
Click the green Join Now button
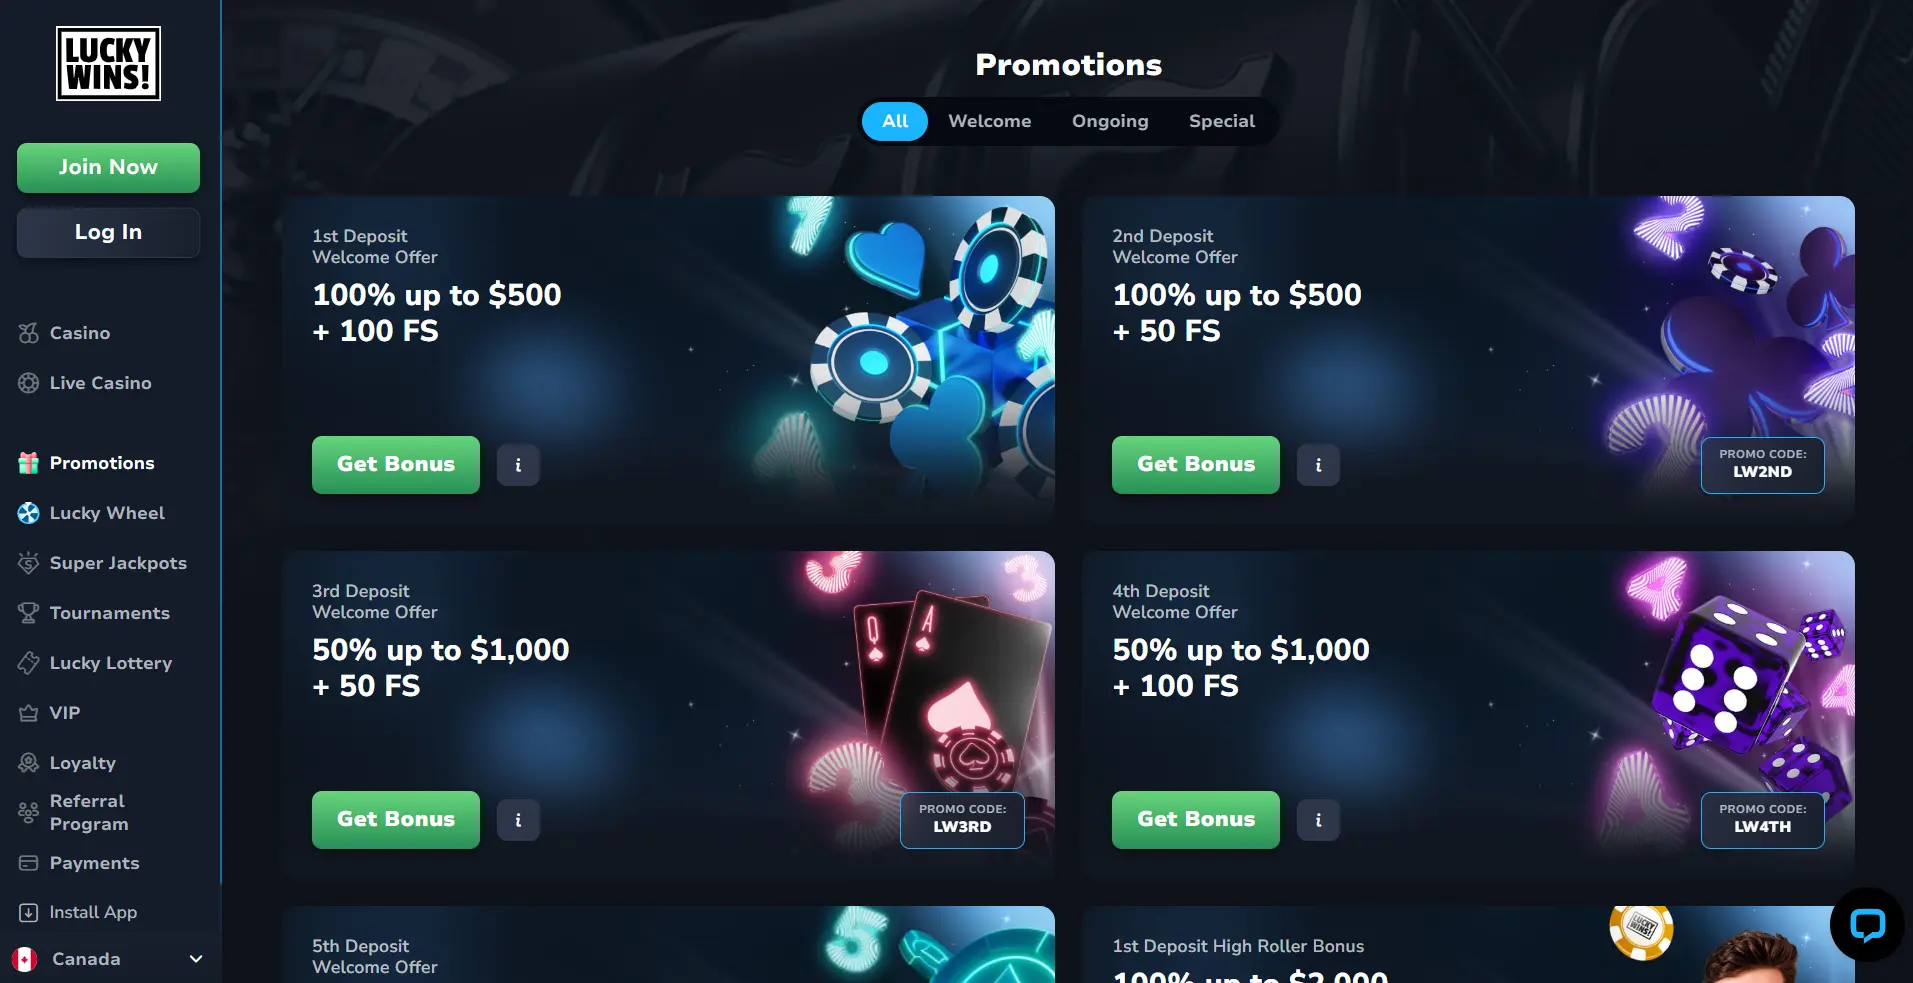[x=108, y=167]
